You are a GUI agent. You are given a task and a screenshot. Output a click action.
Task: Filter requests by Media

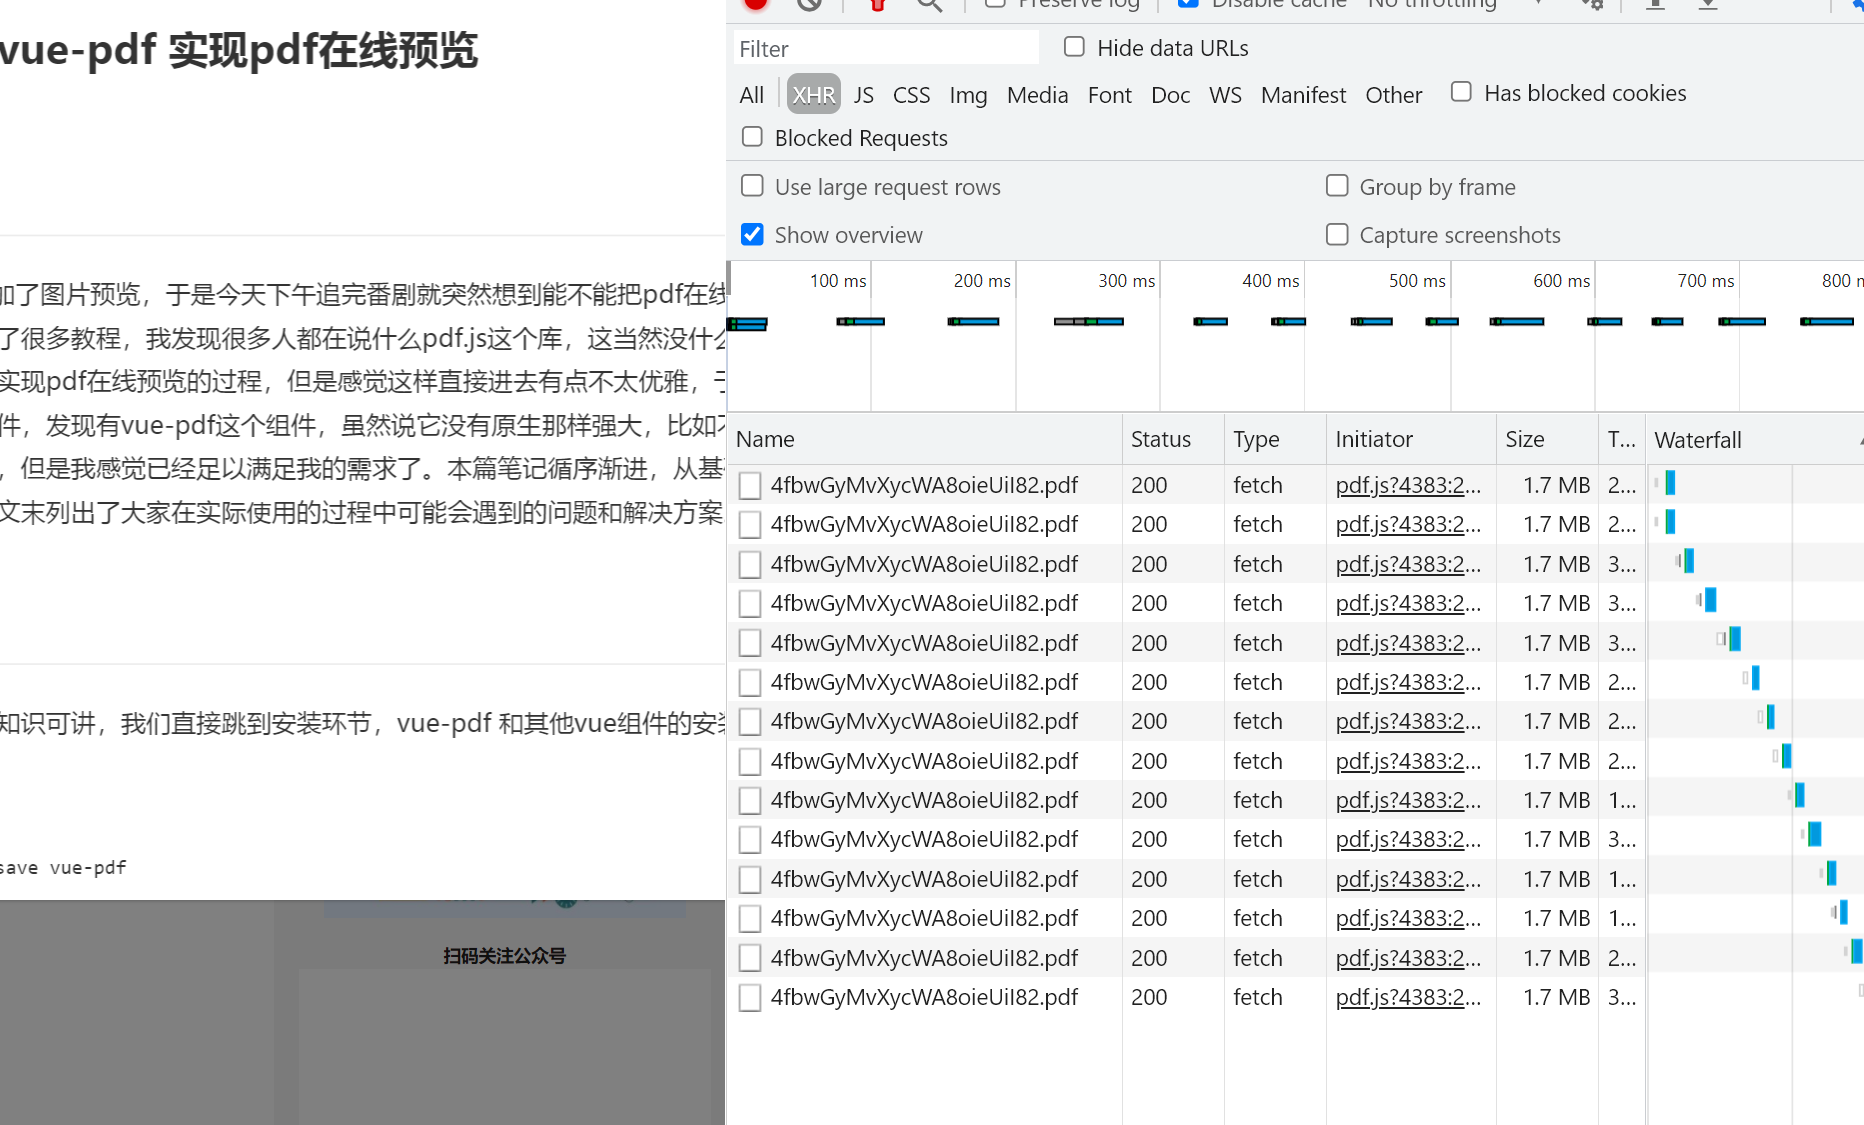(1037, 95)
